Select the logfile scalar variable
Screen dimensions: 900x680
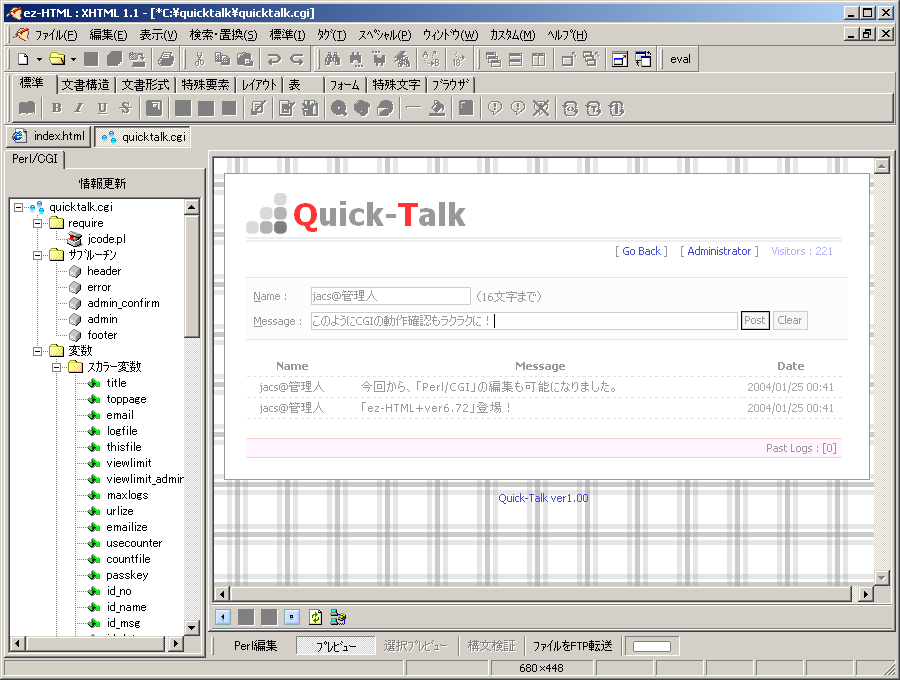click(x=122, y=431)
